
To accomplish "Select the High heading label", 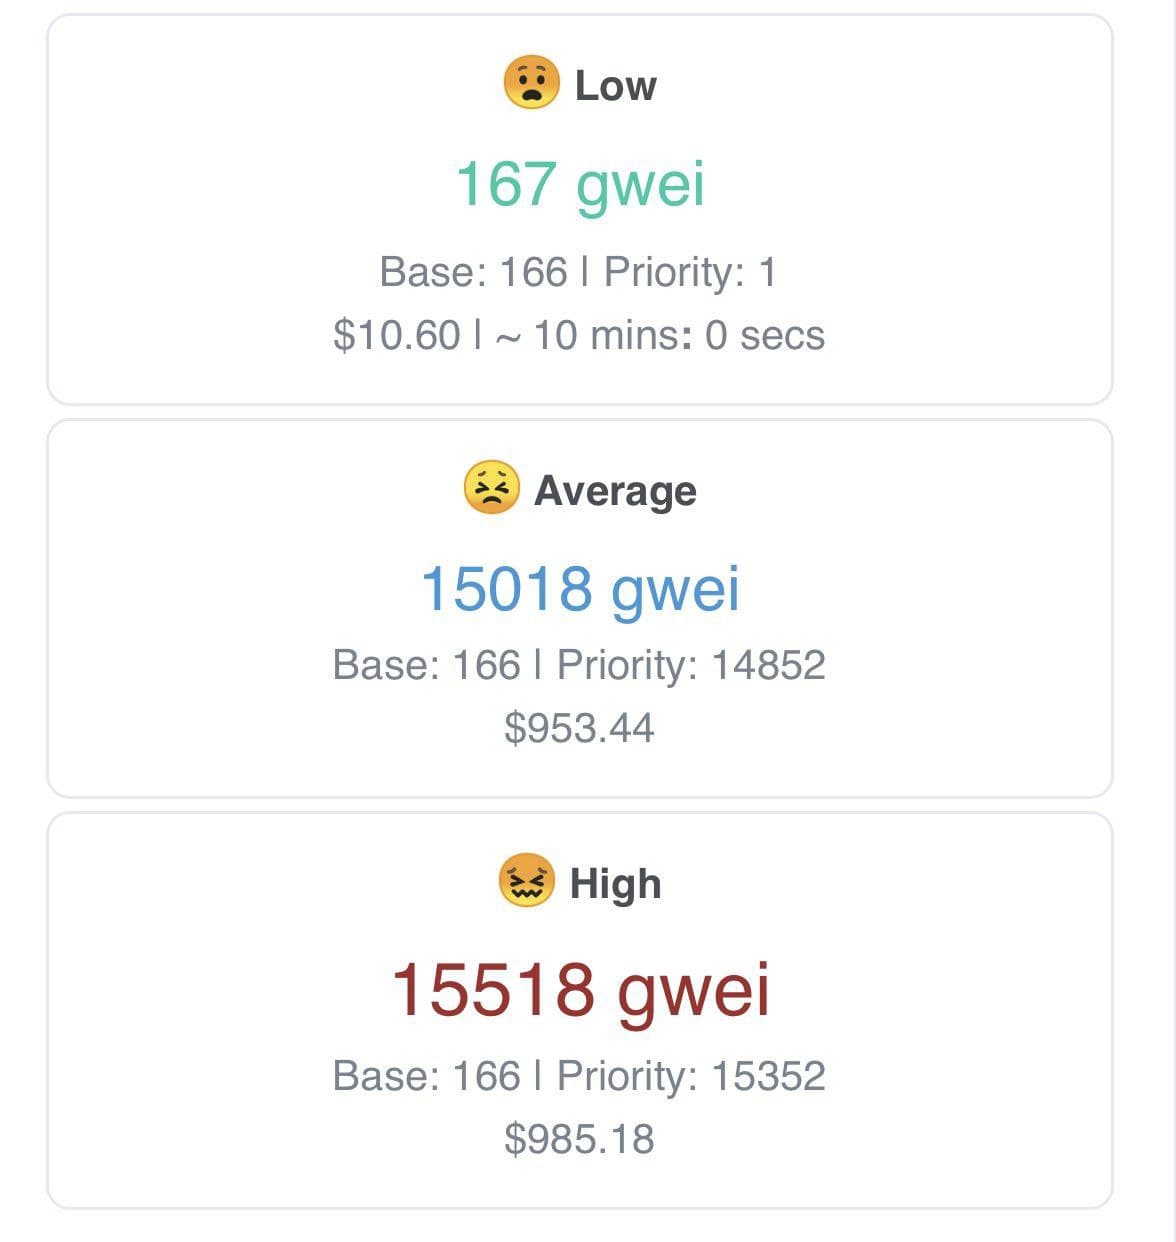I will pyautogui.click(x=615, y=884).
